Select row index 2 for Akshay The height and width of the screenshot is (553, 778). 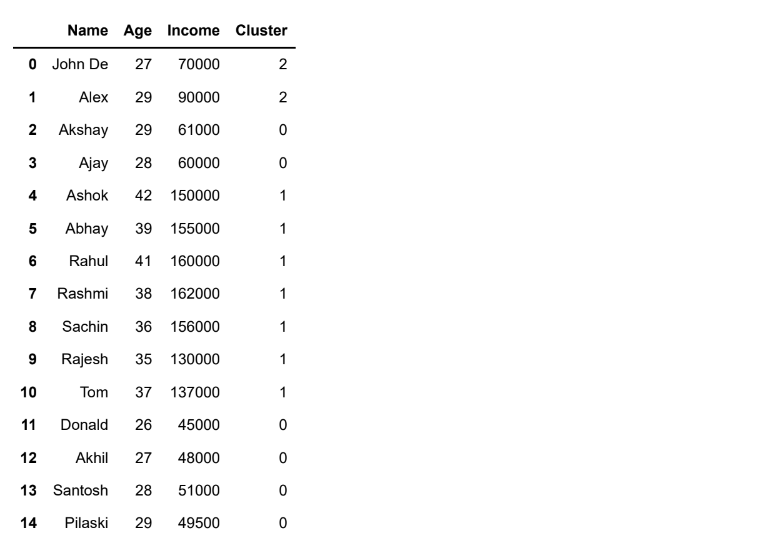[32, 130]
